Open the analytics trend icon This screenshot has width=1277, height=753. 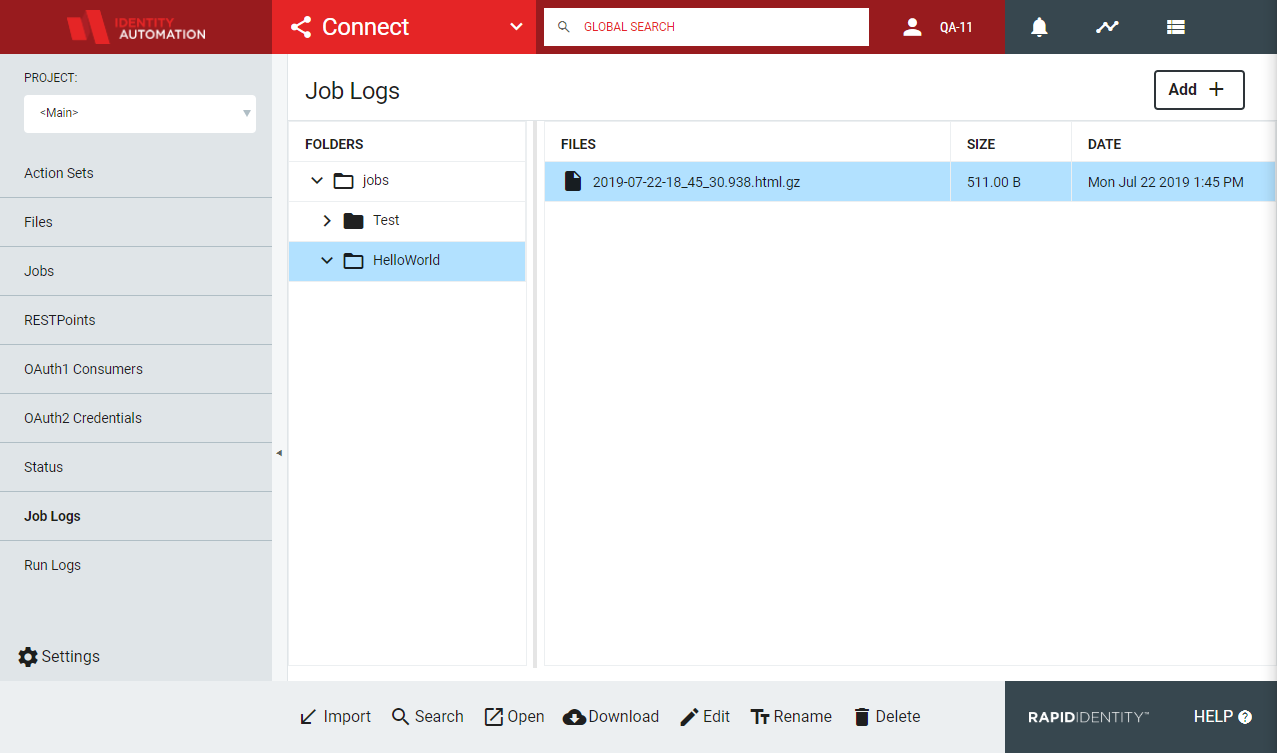[x=1107, y=27]
